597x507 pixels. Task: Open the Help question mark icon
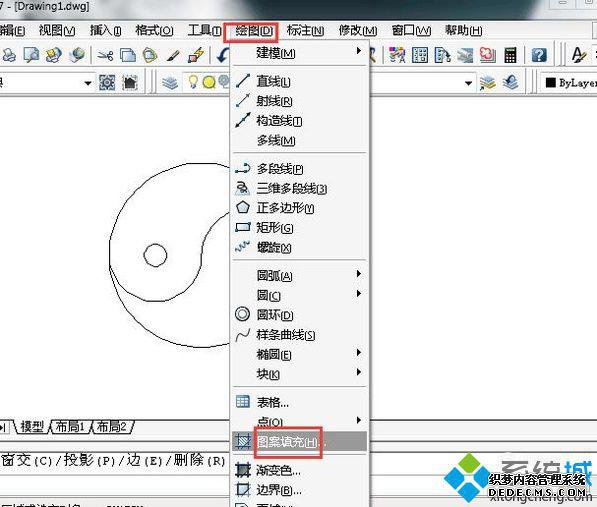click(x=539, y=56)
